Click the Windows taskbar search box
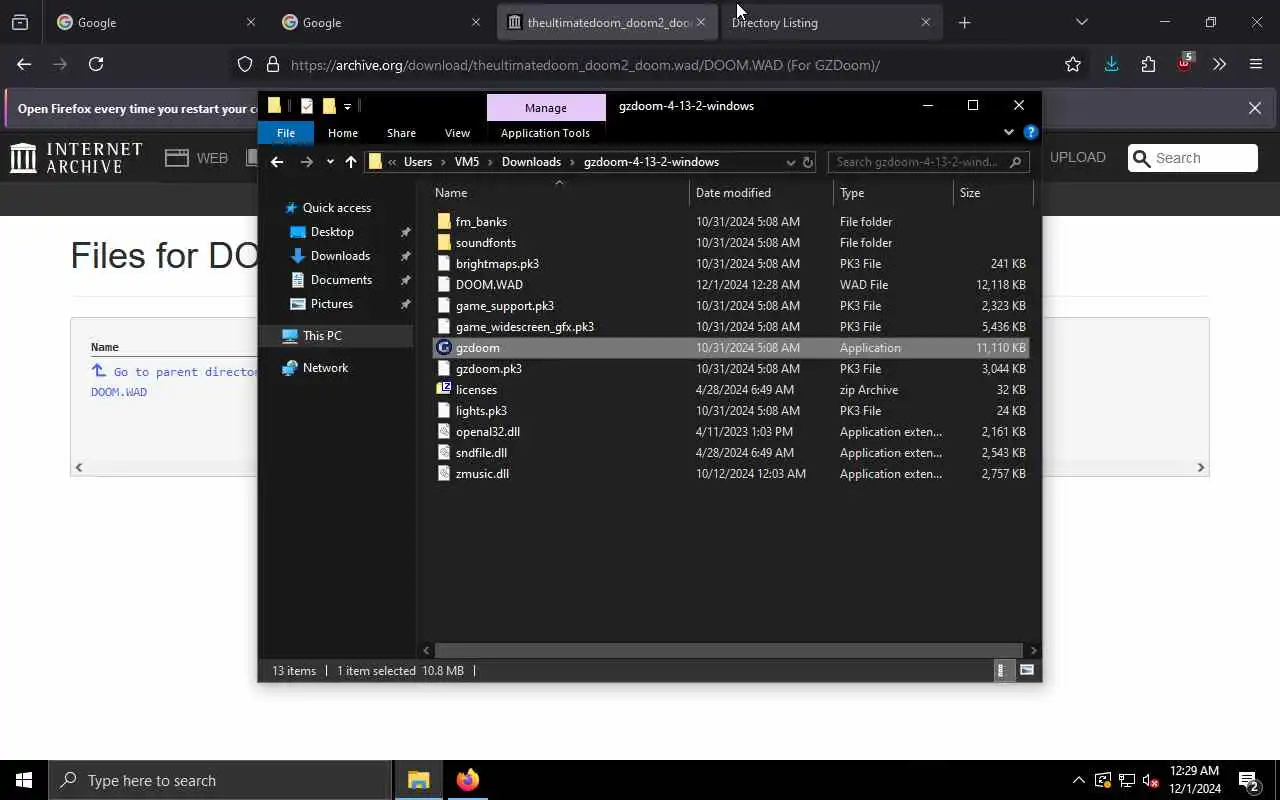Image resolution: width=1280 pixels, height=800 pixels. (220, 780)
